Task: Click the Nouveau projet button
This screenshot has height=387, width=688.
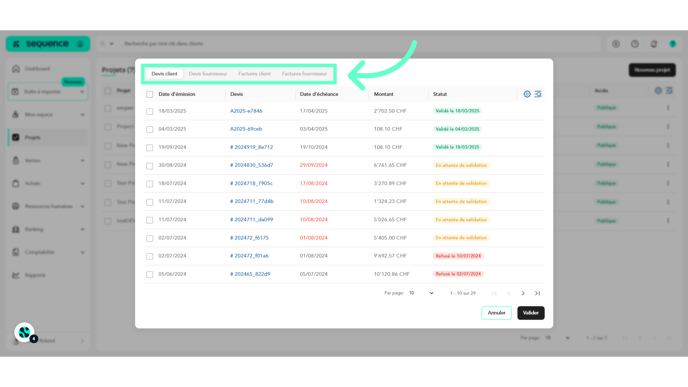Action: [652, 70]
